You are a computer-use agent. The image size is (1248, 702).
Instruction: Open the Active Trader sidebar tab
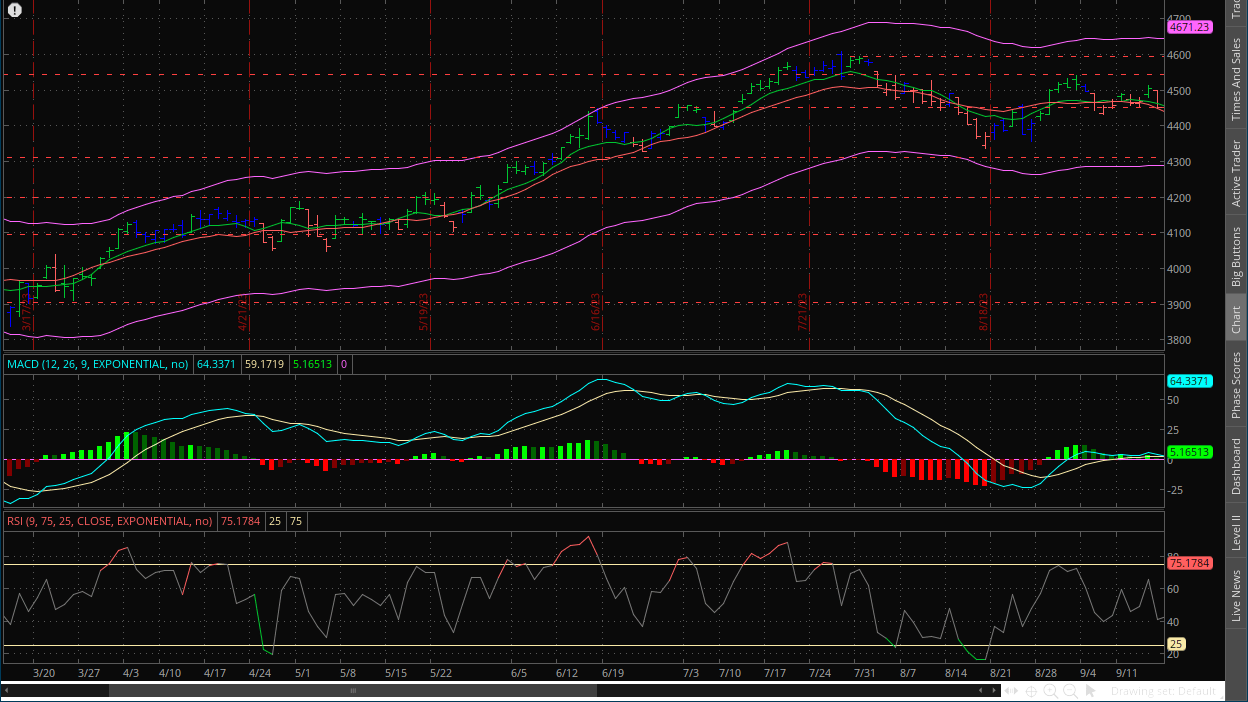pyautogui.click(x=1237, y=174)
